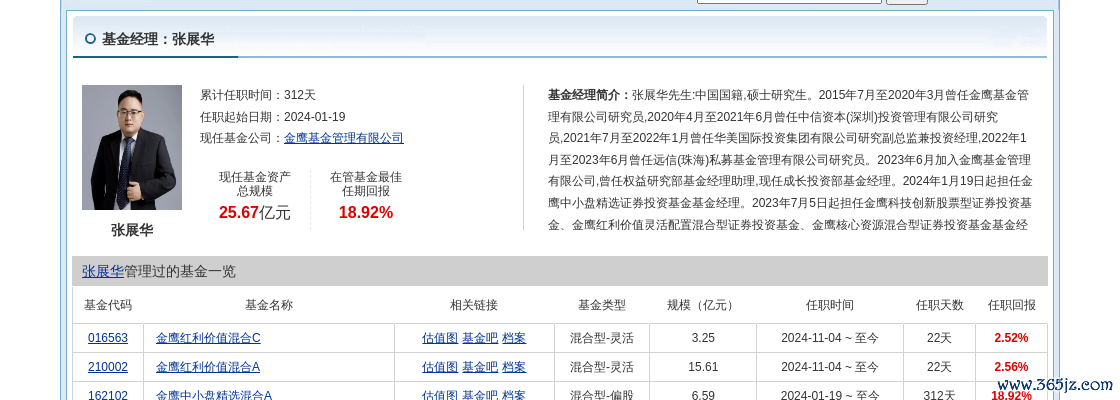Click the button beside the top search field
Screen dimensions: 1120x400
point(906,2)
